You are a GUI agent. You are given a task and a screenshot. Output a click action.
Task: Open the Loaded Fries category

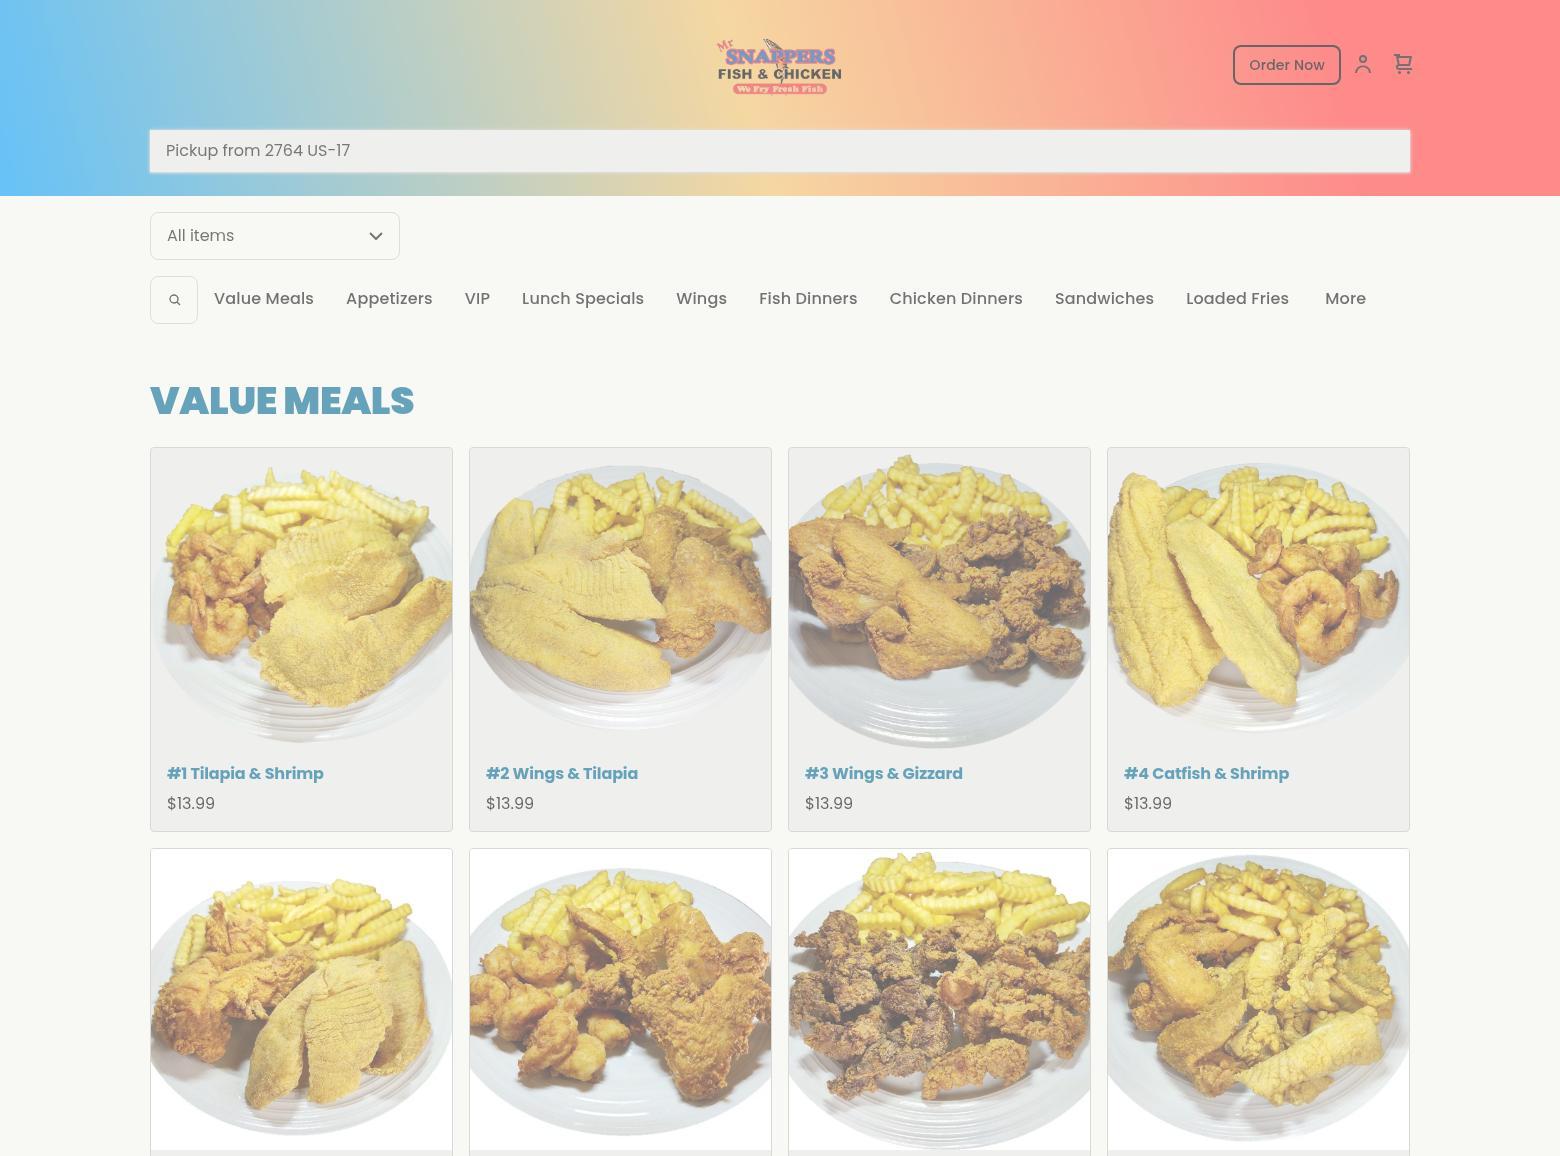(1237, 299)
